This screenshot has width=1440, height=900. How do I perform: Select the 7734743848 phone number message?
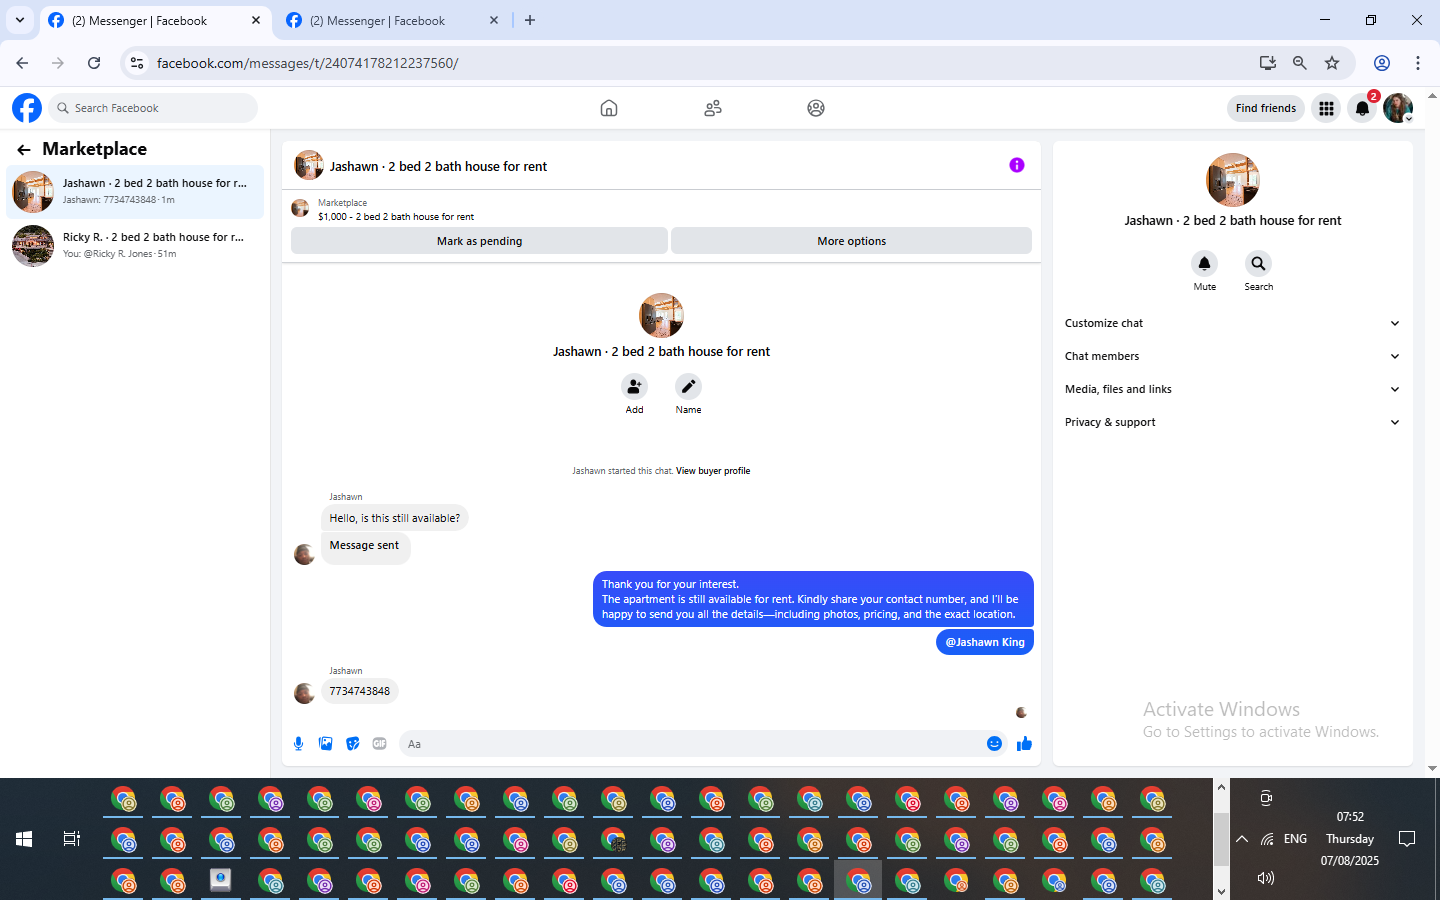[360, 691]
